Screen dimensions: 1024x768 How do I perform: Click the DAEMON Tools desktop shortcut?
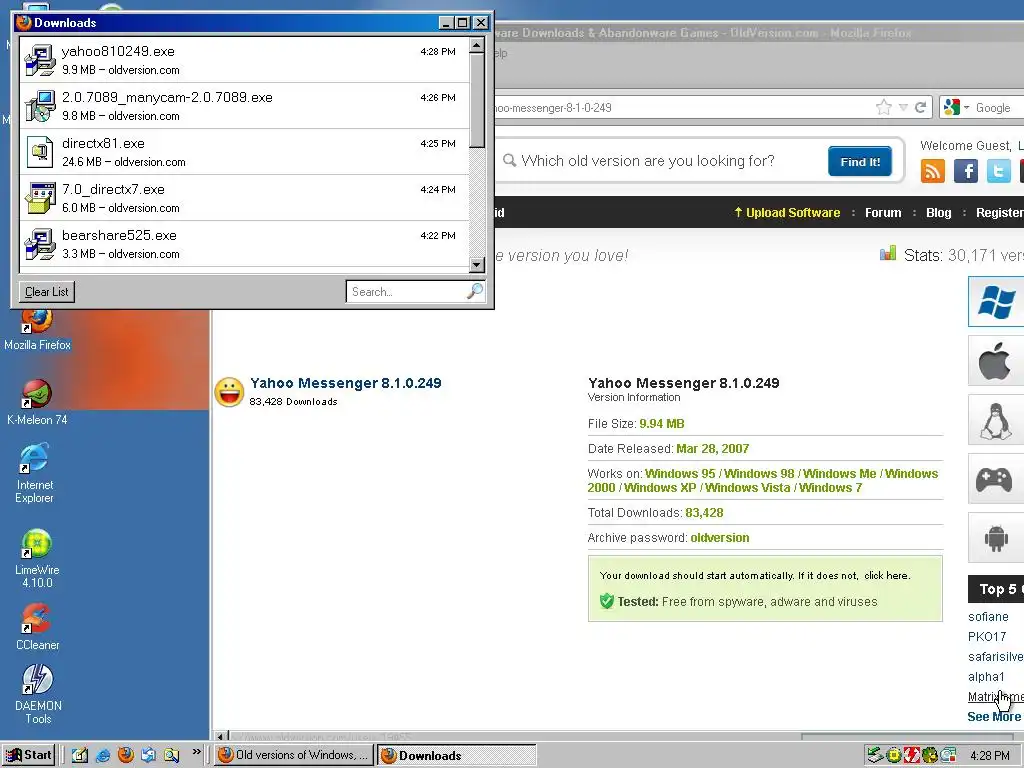pyautogui.click(x=38, y=694)
